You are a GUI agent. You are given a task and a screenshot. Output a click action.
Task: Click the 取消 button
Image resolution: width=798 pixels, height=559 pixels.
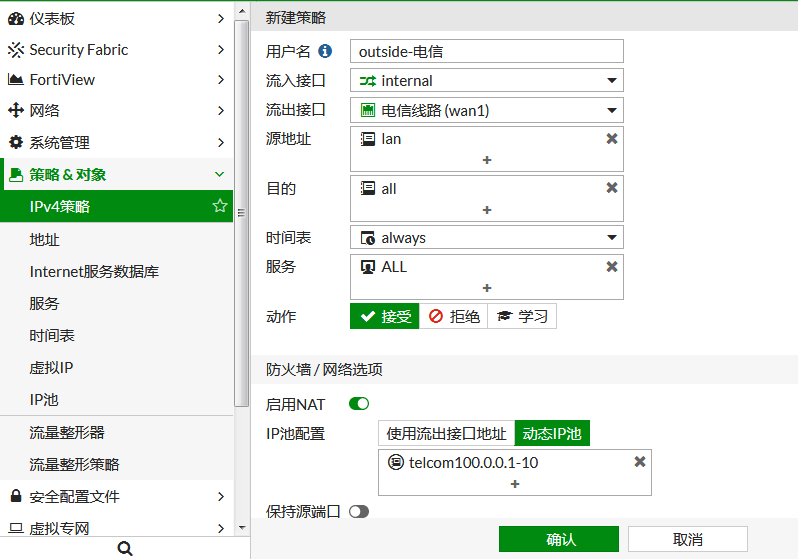tap(687, 539)
